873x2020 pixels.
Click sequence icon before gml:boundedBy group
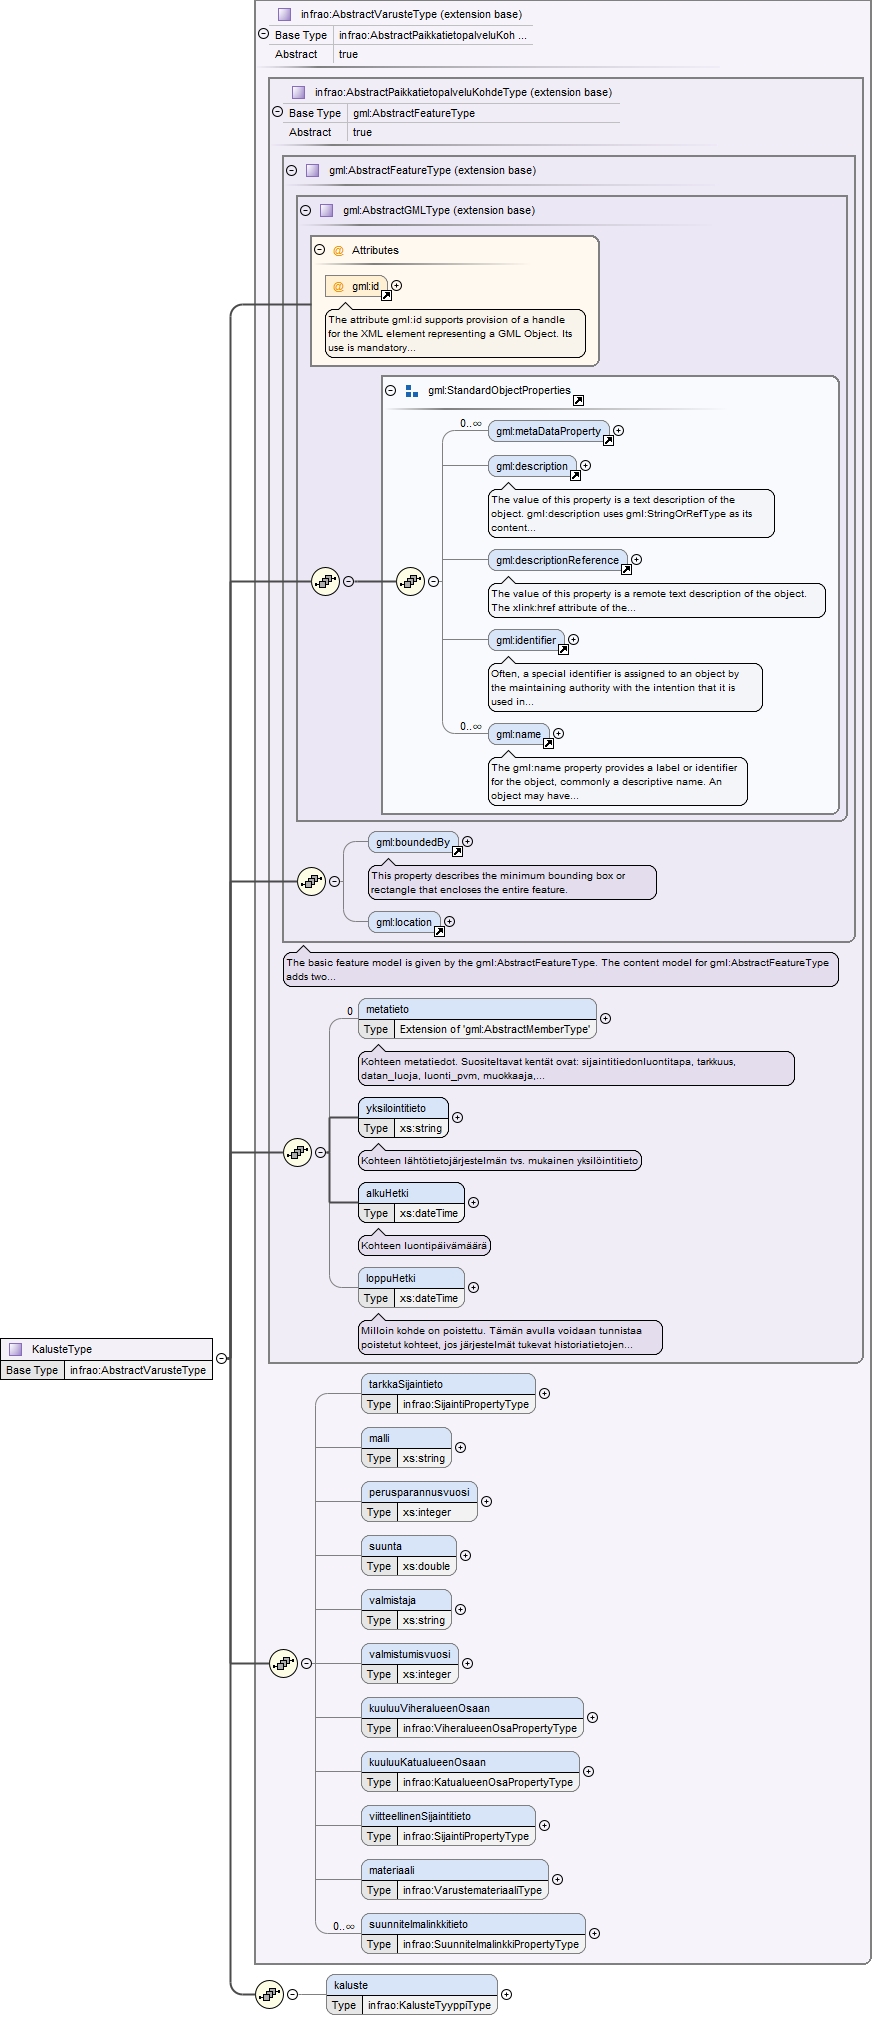click(x=311, y=881)
